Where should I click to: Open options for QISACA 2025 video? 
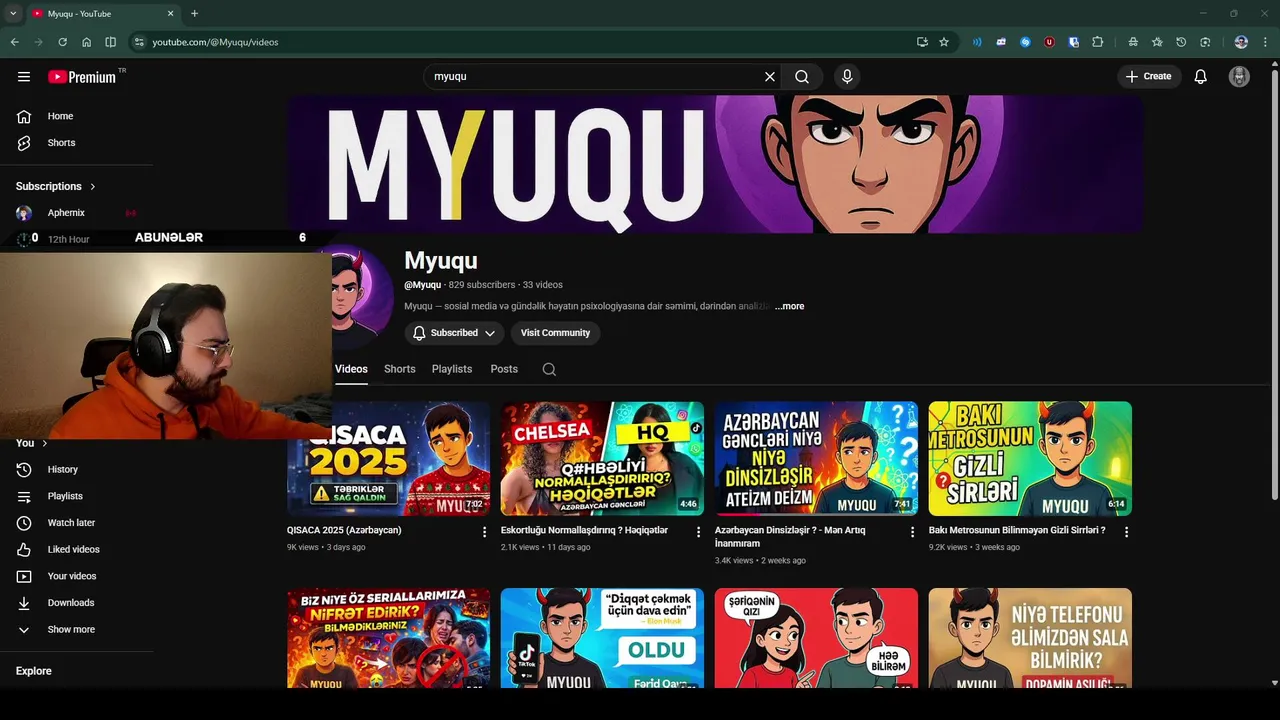[485, 532]
